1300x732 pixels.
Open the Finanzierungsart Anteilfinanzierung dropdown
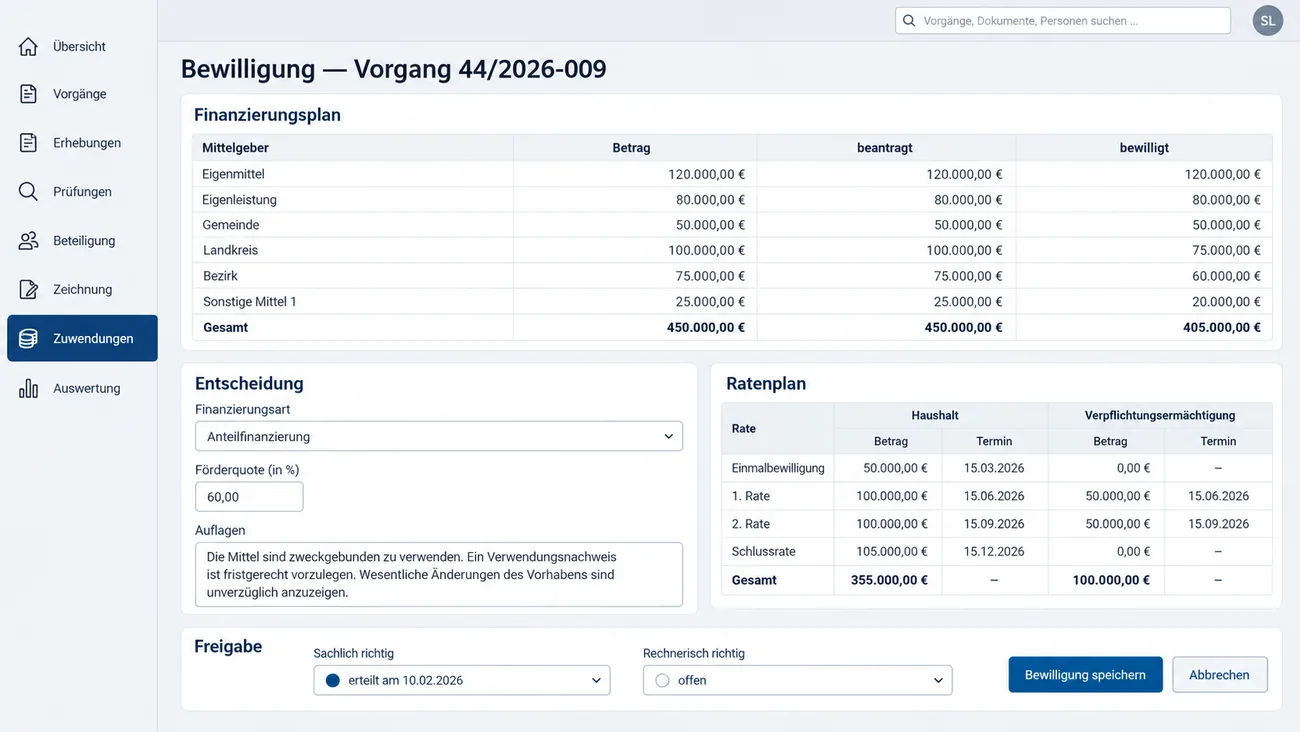click(x=439, y=436)
